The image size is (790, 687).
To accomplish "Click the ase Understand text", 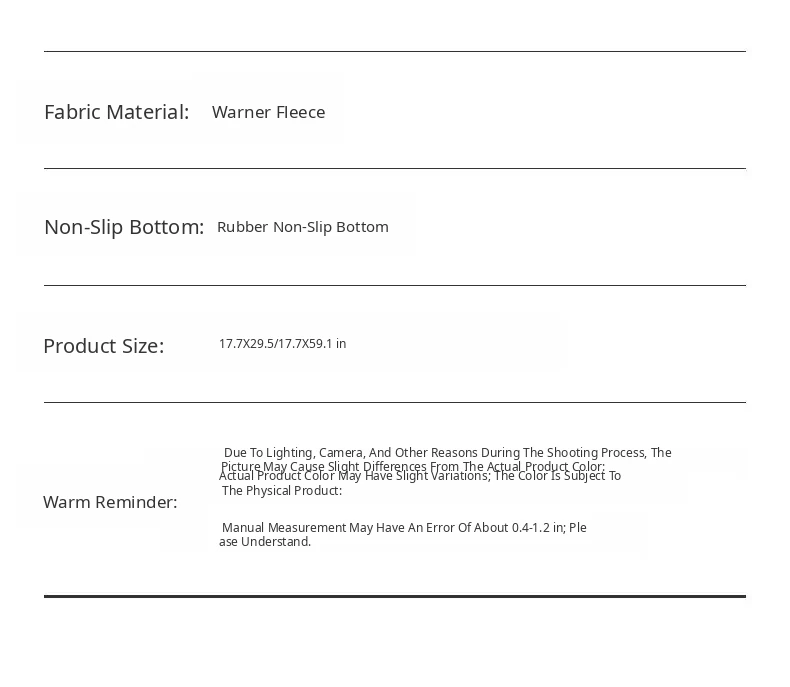I will (265, 542).
